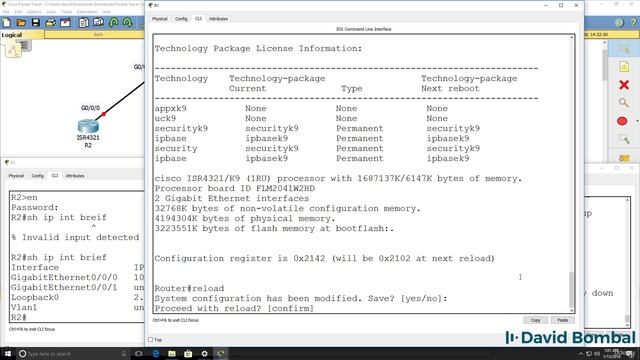Switch to Physical tab in R1 window
640x360 pixels.
click(160, 19)
